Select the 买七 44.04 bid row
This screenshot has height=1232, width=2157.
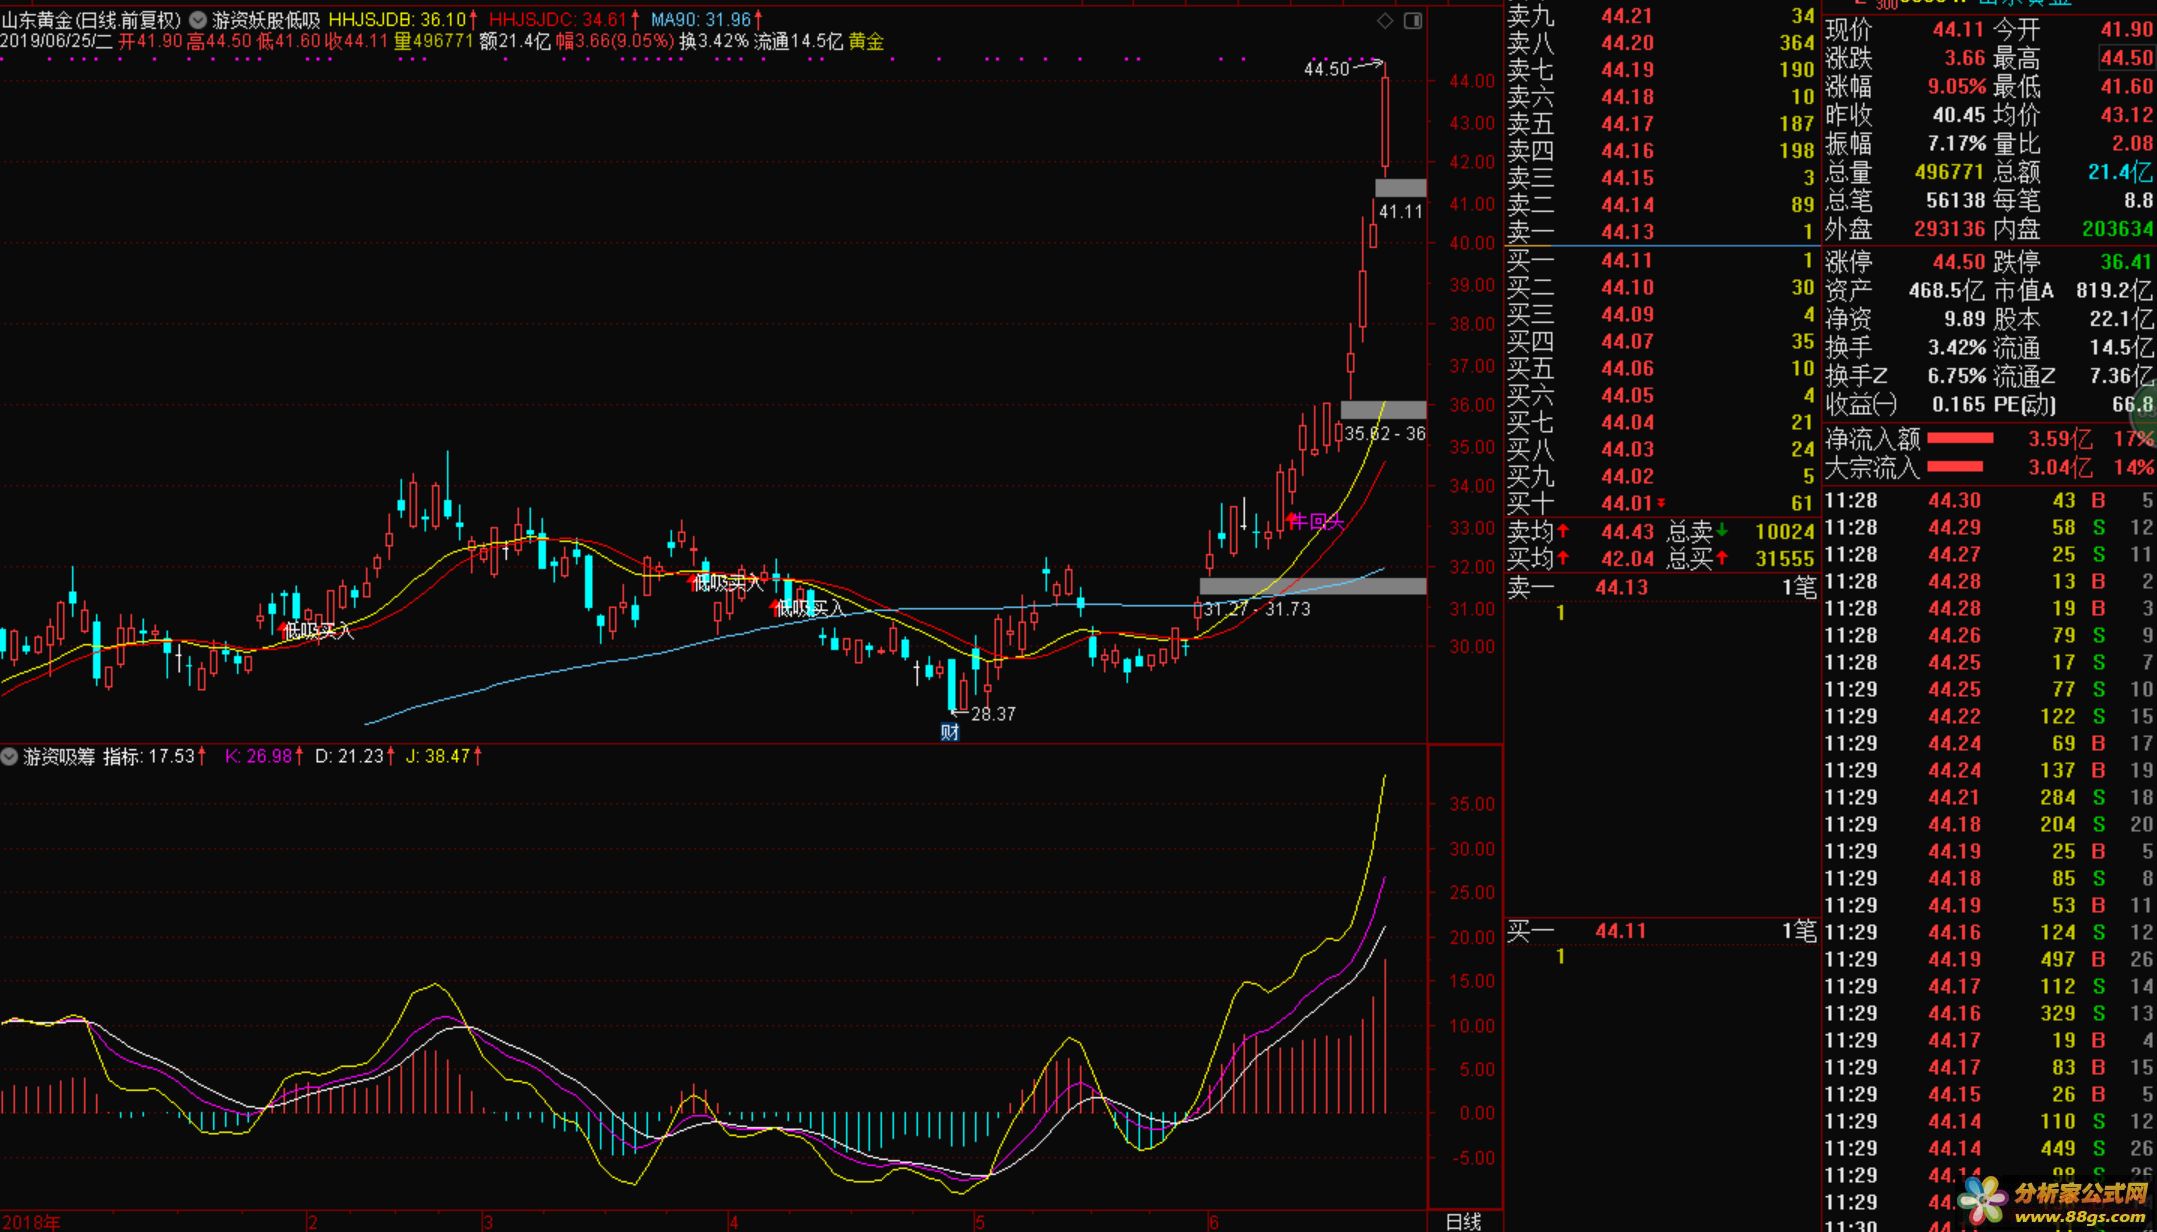click(1661, 423)
